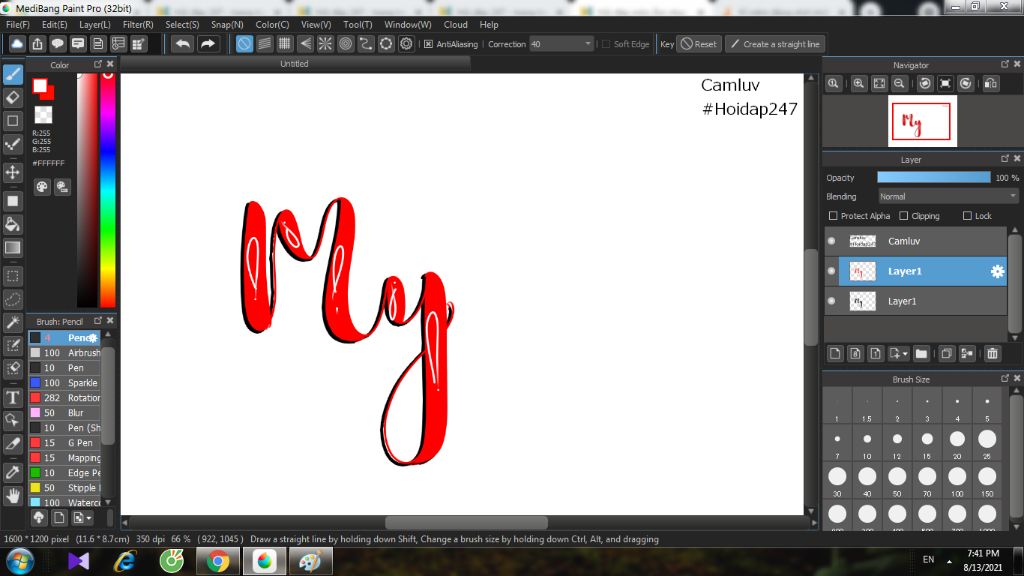Select the Gradient tool
1024x576 pixels.
click(13, 248)
